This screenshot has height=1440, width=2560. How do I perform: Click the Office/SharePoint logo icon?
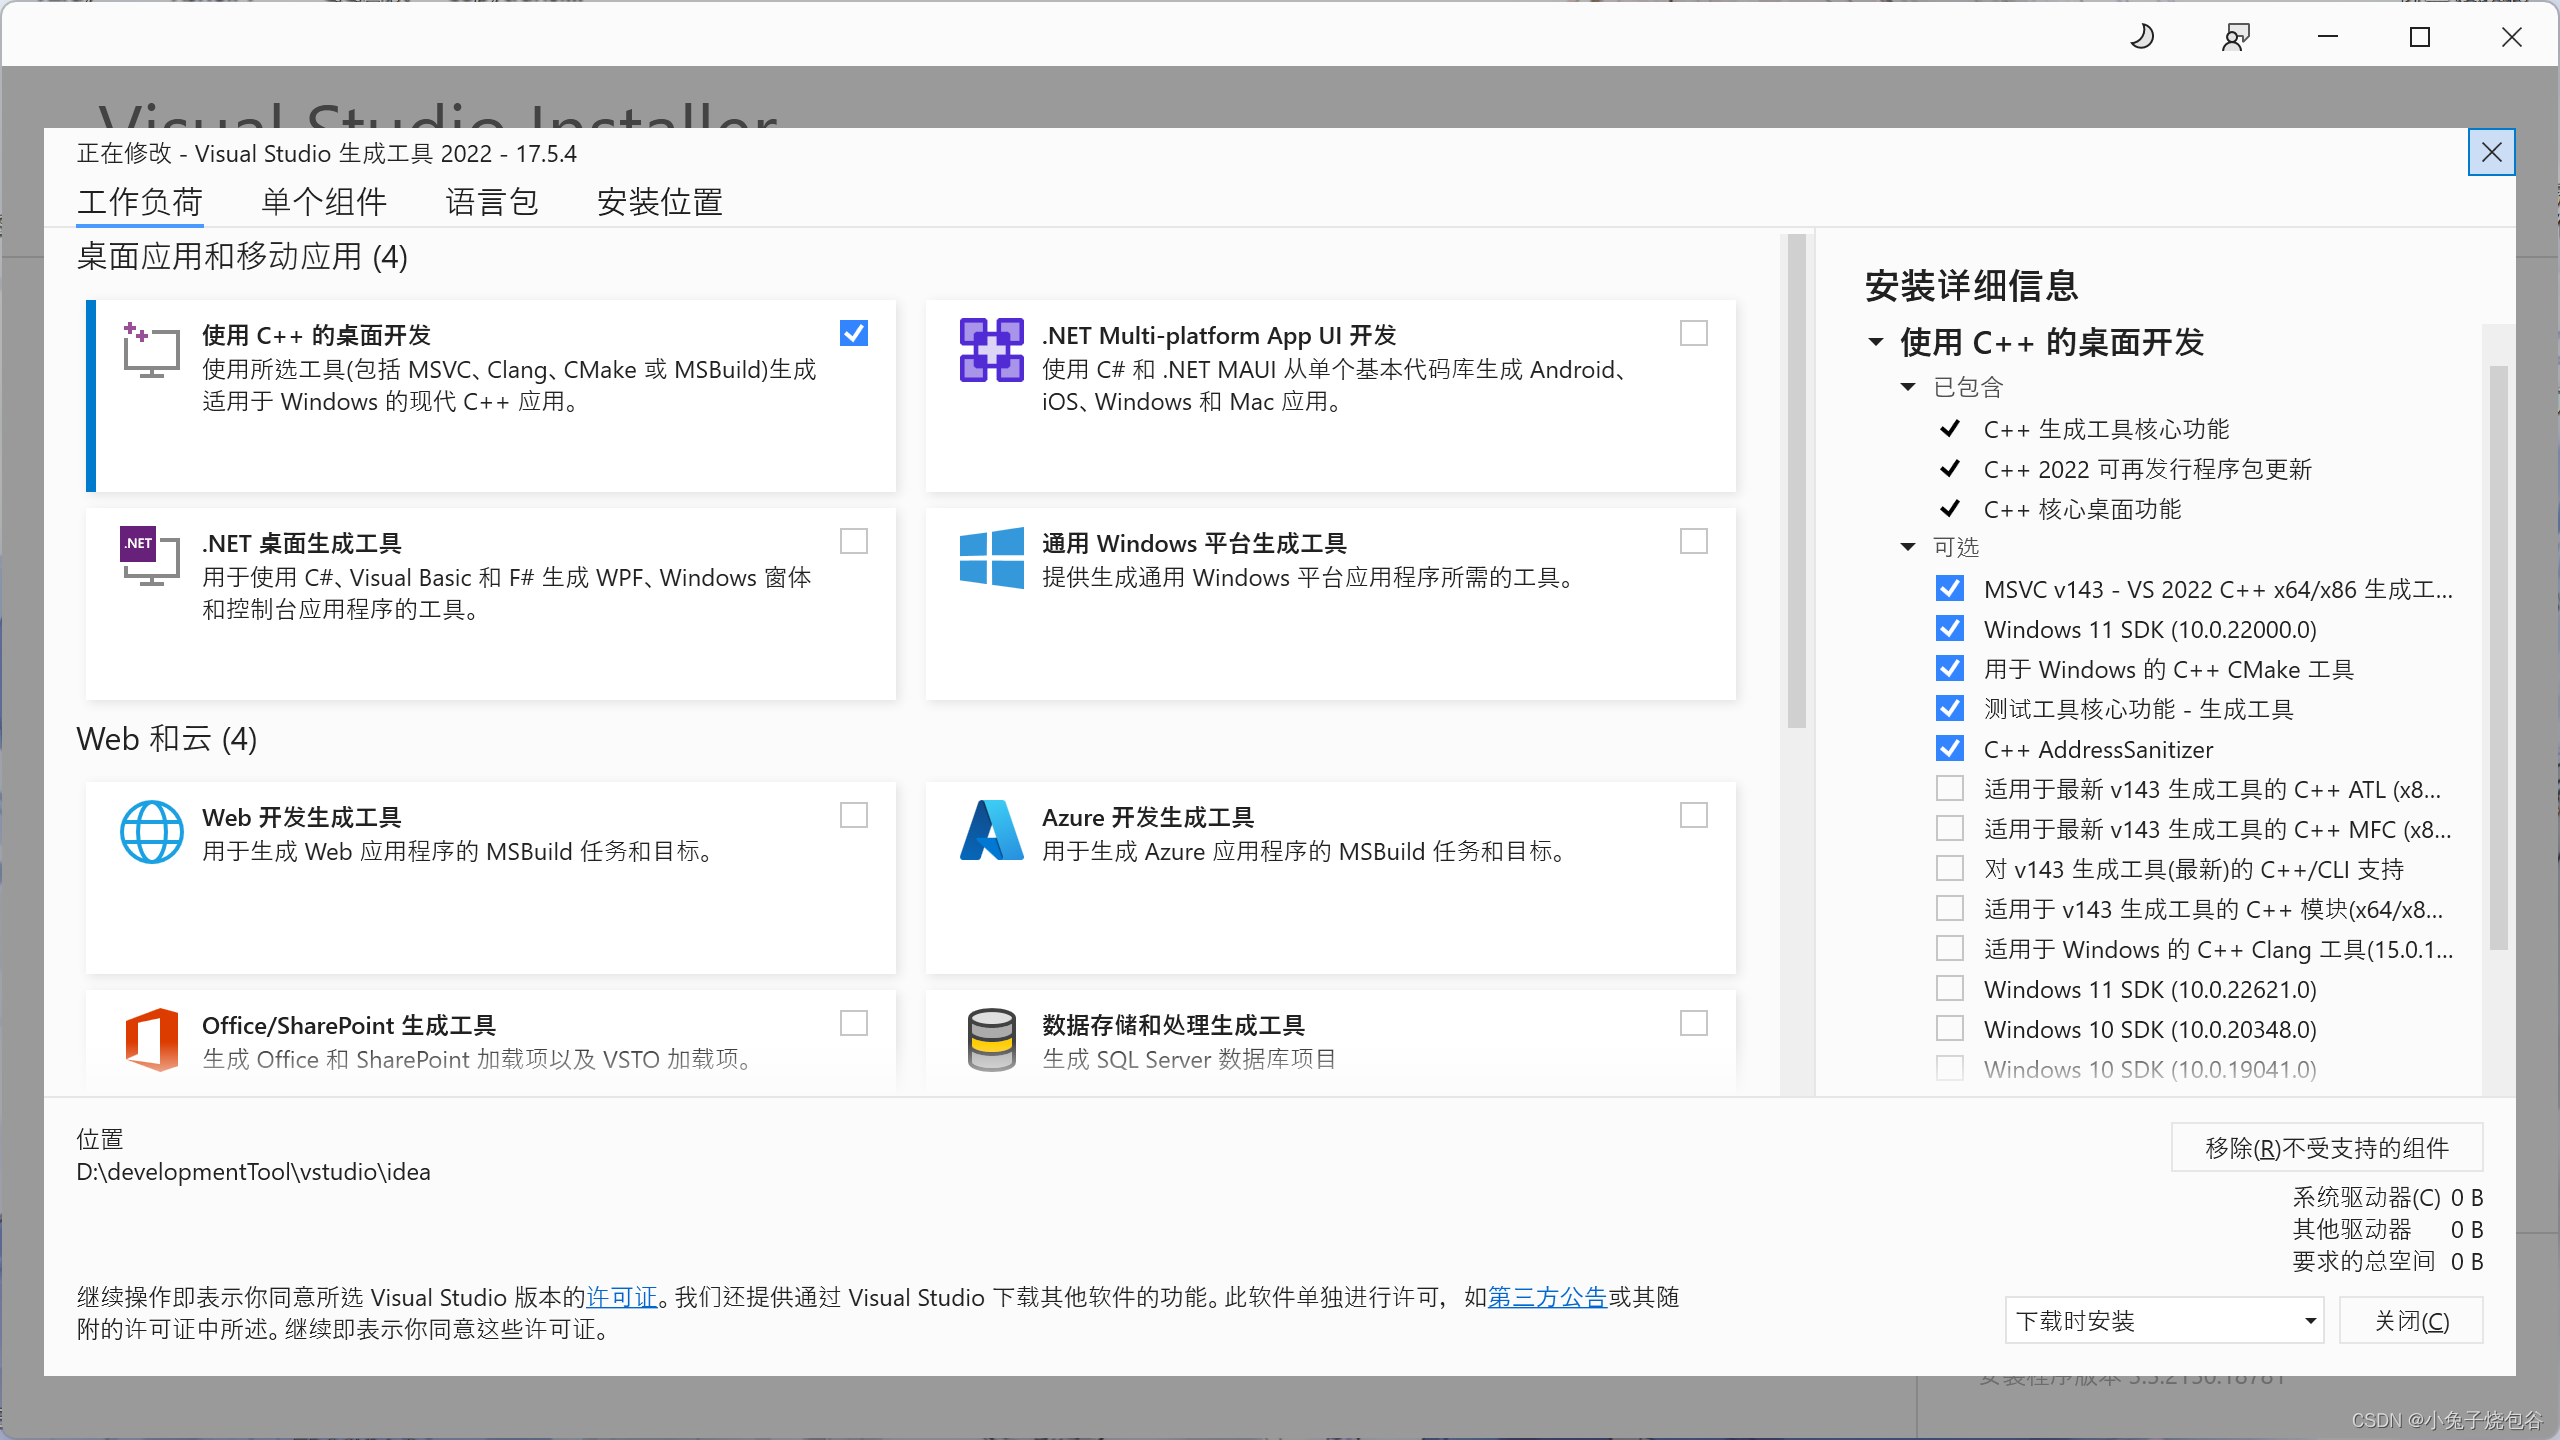tap(151, 1040)
